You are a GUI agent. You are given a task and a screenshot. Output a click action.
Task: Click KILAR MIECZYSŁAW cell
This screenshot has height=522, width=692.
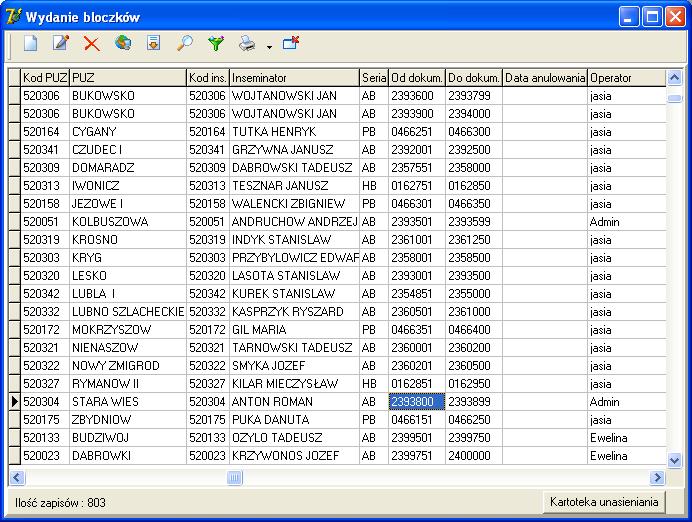(294, 383)
